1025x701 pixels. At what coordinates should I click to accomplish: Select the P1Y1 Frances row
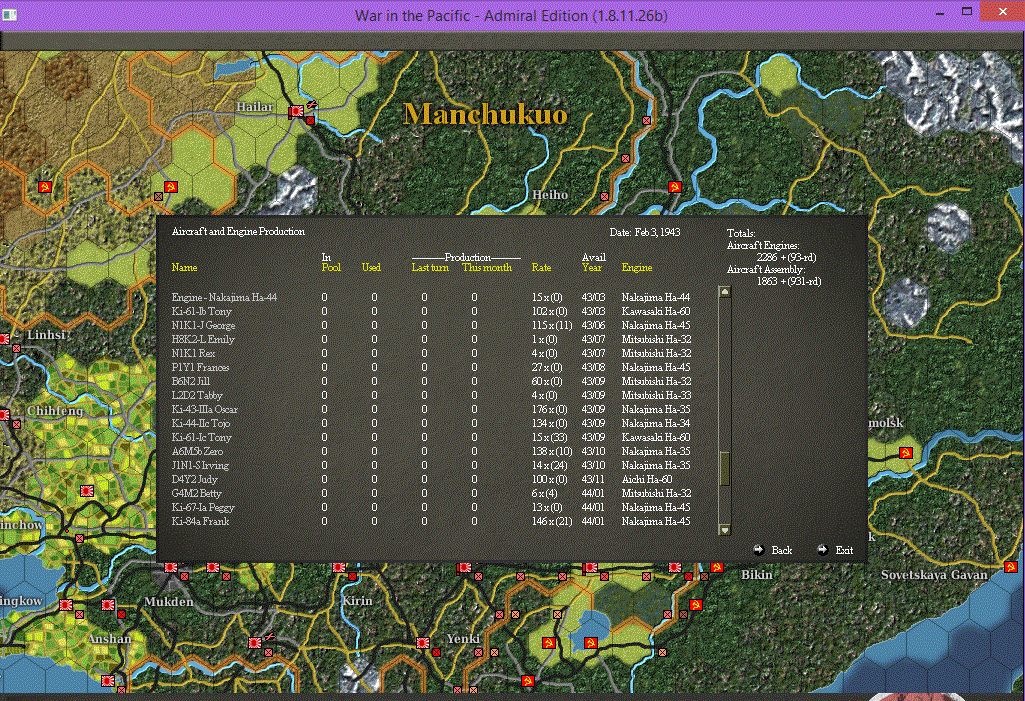click(431, 368)
